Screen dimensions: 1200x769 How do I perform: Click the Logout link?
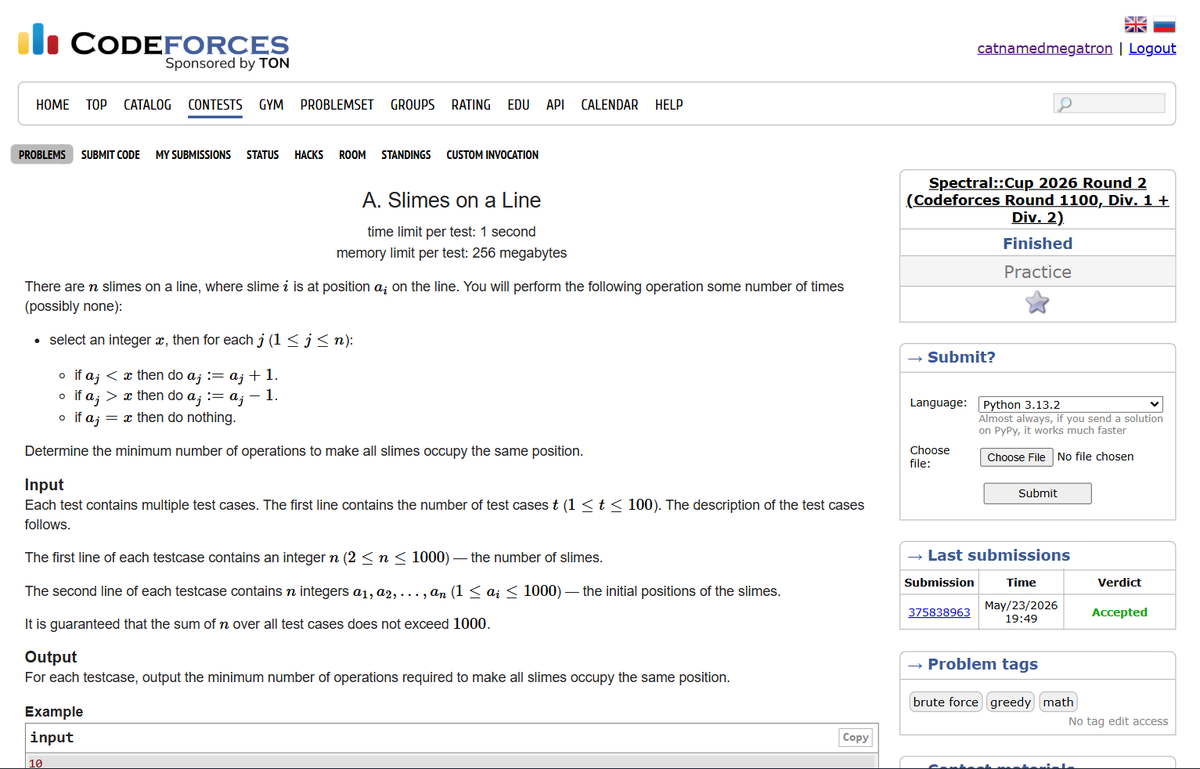[1152, 48]
